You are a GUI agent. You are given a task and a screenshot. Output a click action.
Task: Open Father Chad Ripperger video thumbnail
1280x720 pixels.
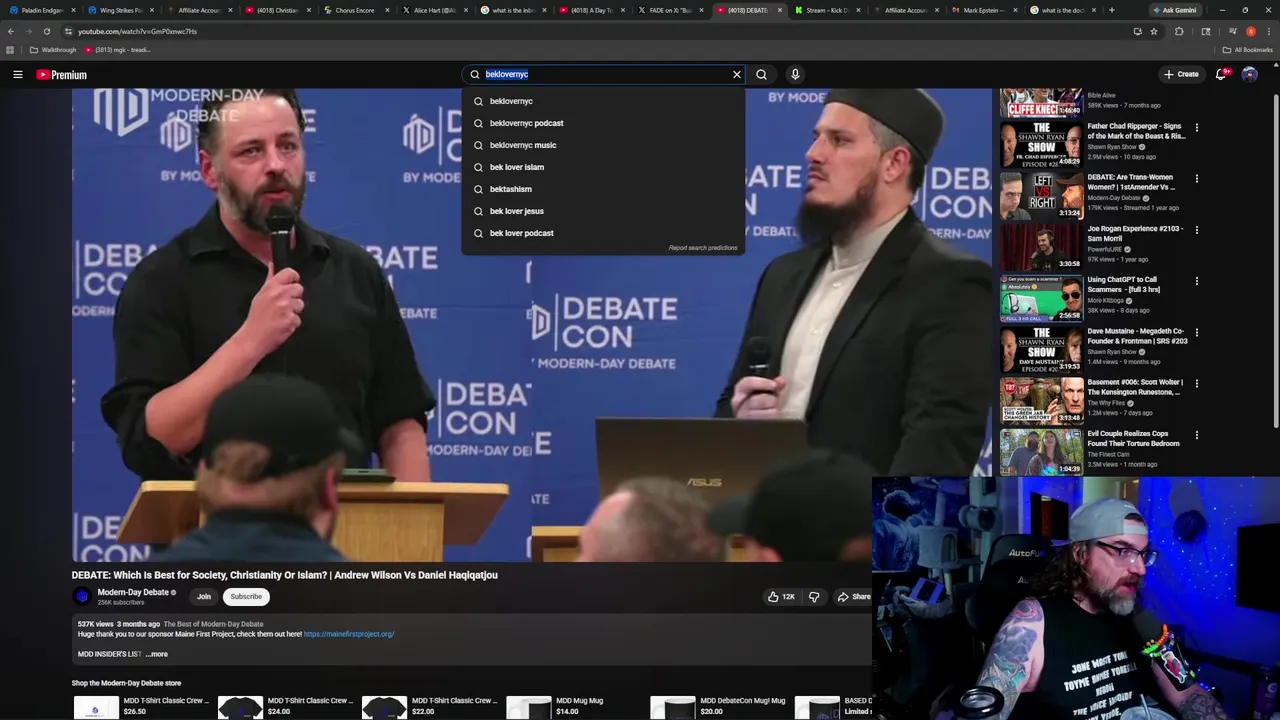coord(1041,144)
